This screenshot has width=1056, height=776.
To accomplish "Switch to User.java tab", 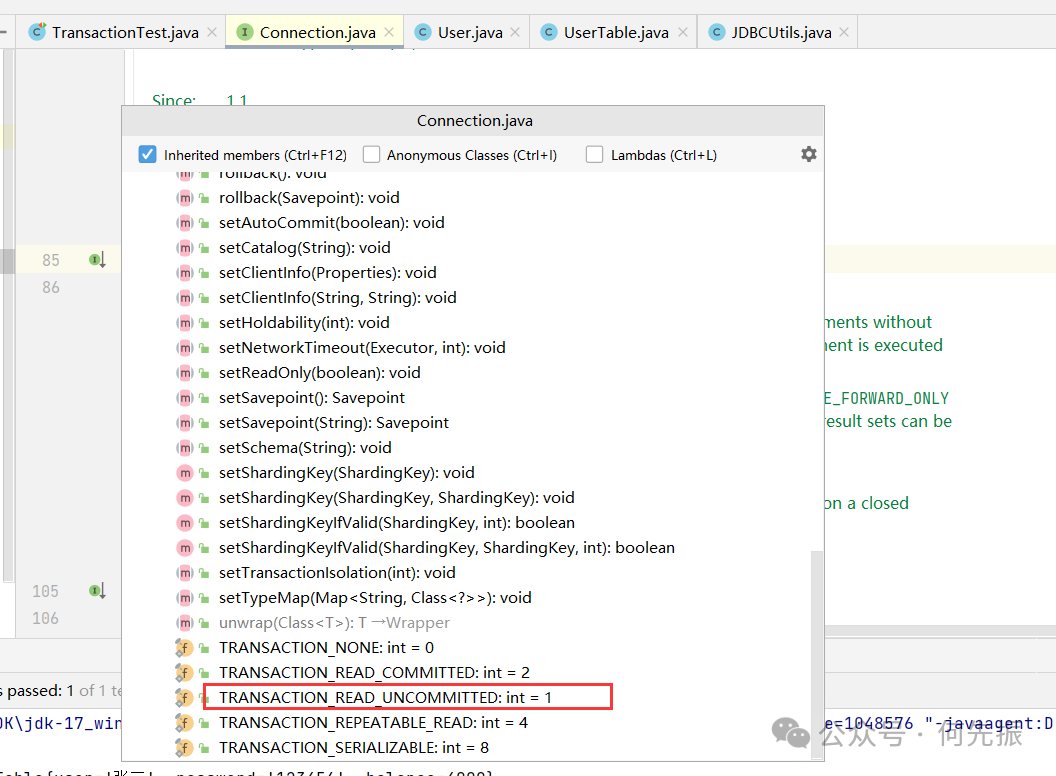I will tap(470, 32).
